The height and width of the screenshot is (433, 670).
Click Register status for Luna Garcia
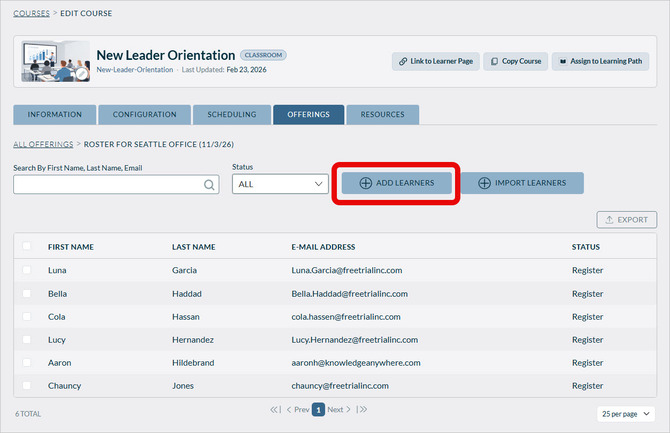pyautogui.click(x=588, y=270)
